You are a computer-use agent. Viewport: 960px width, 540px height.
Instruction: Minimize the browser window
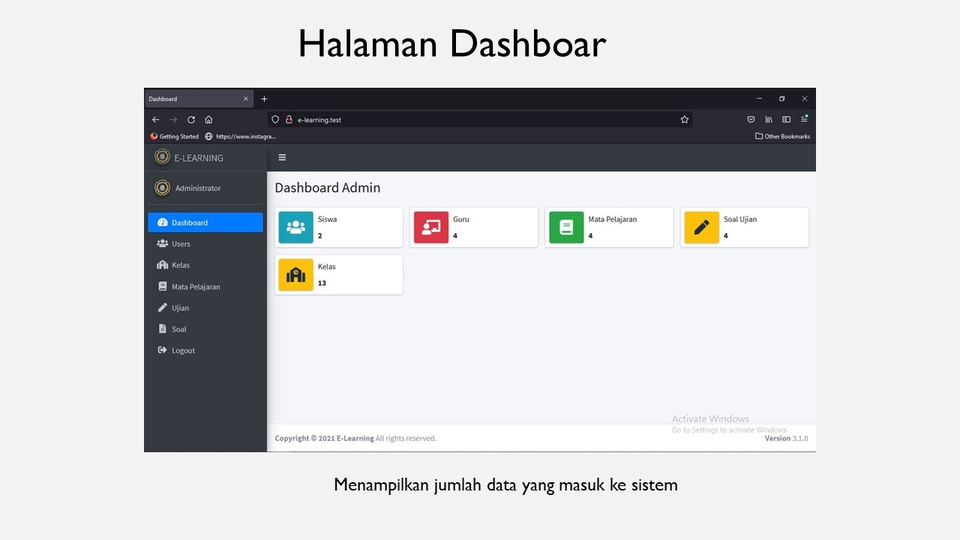759,99
